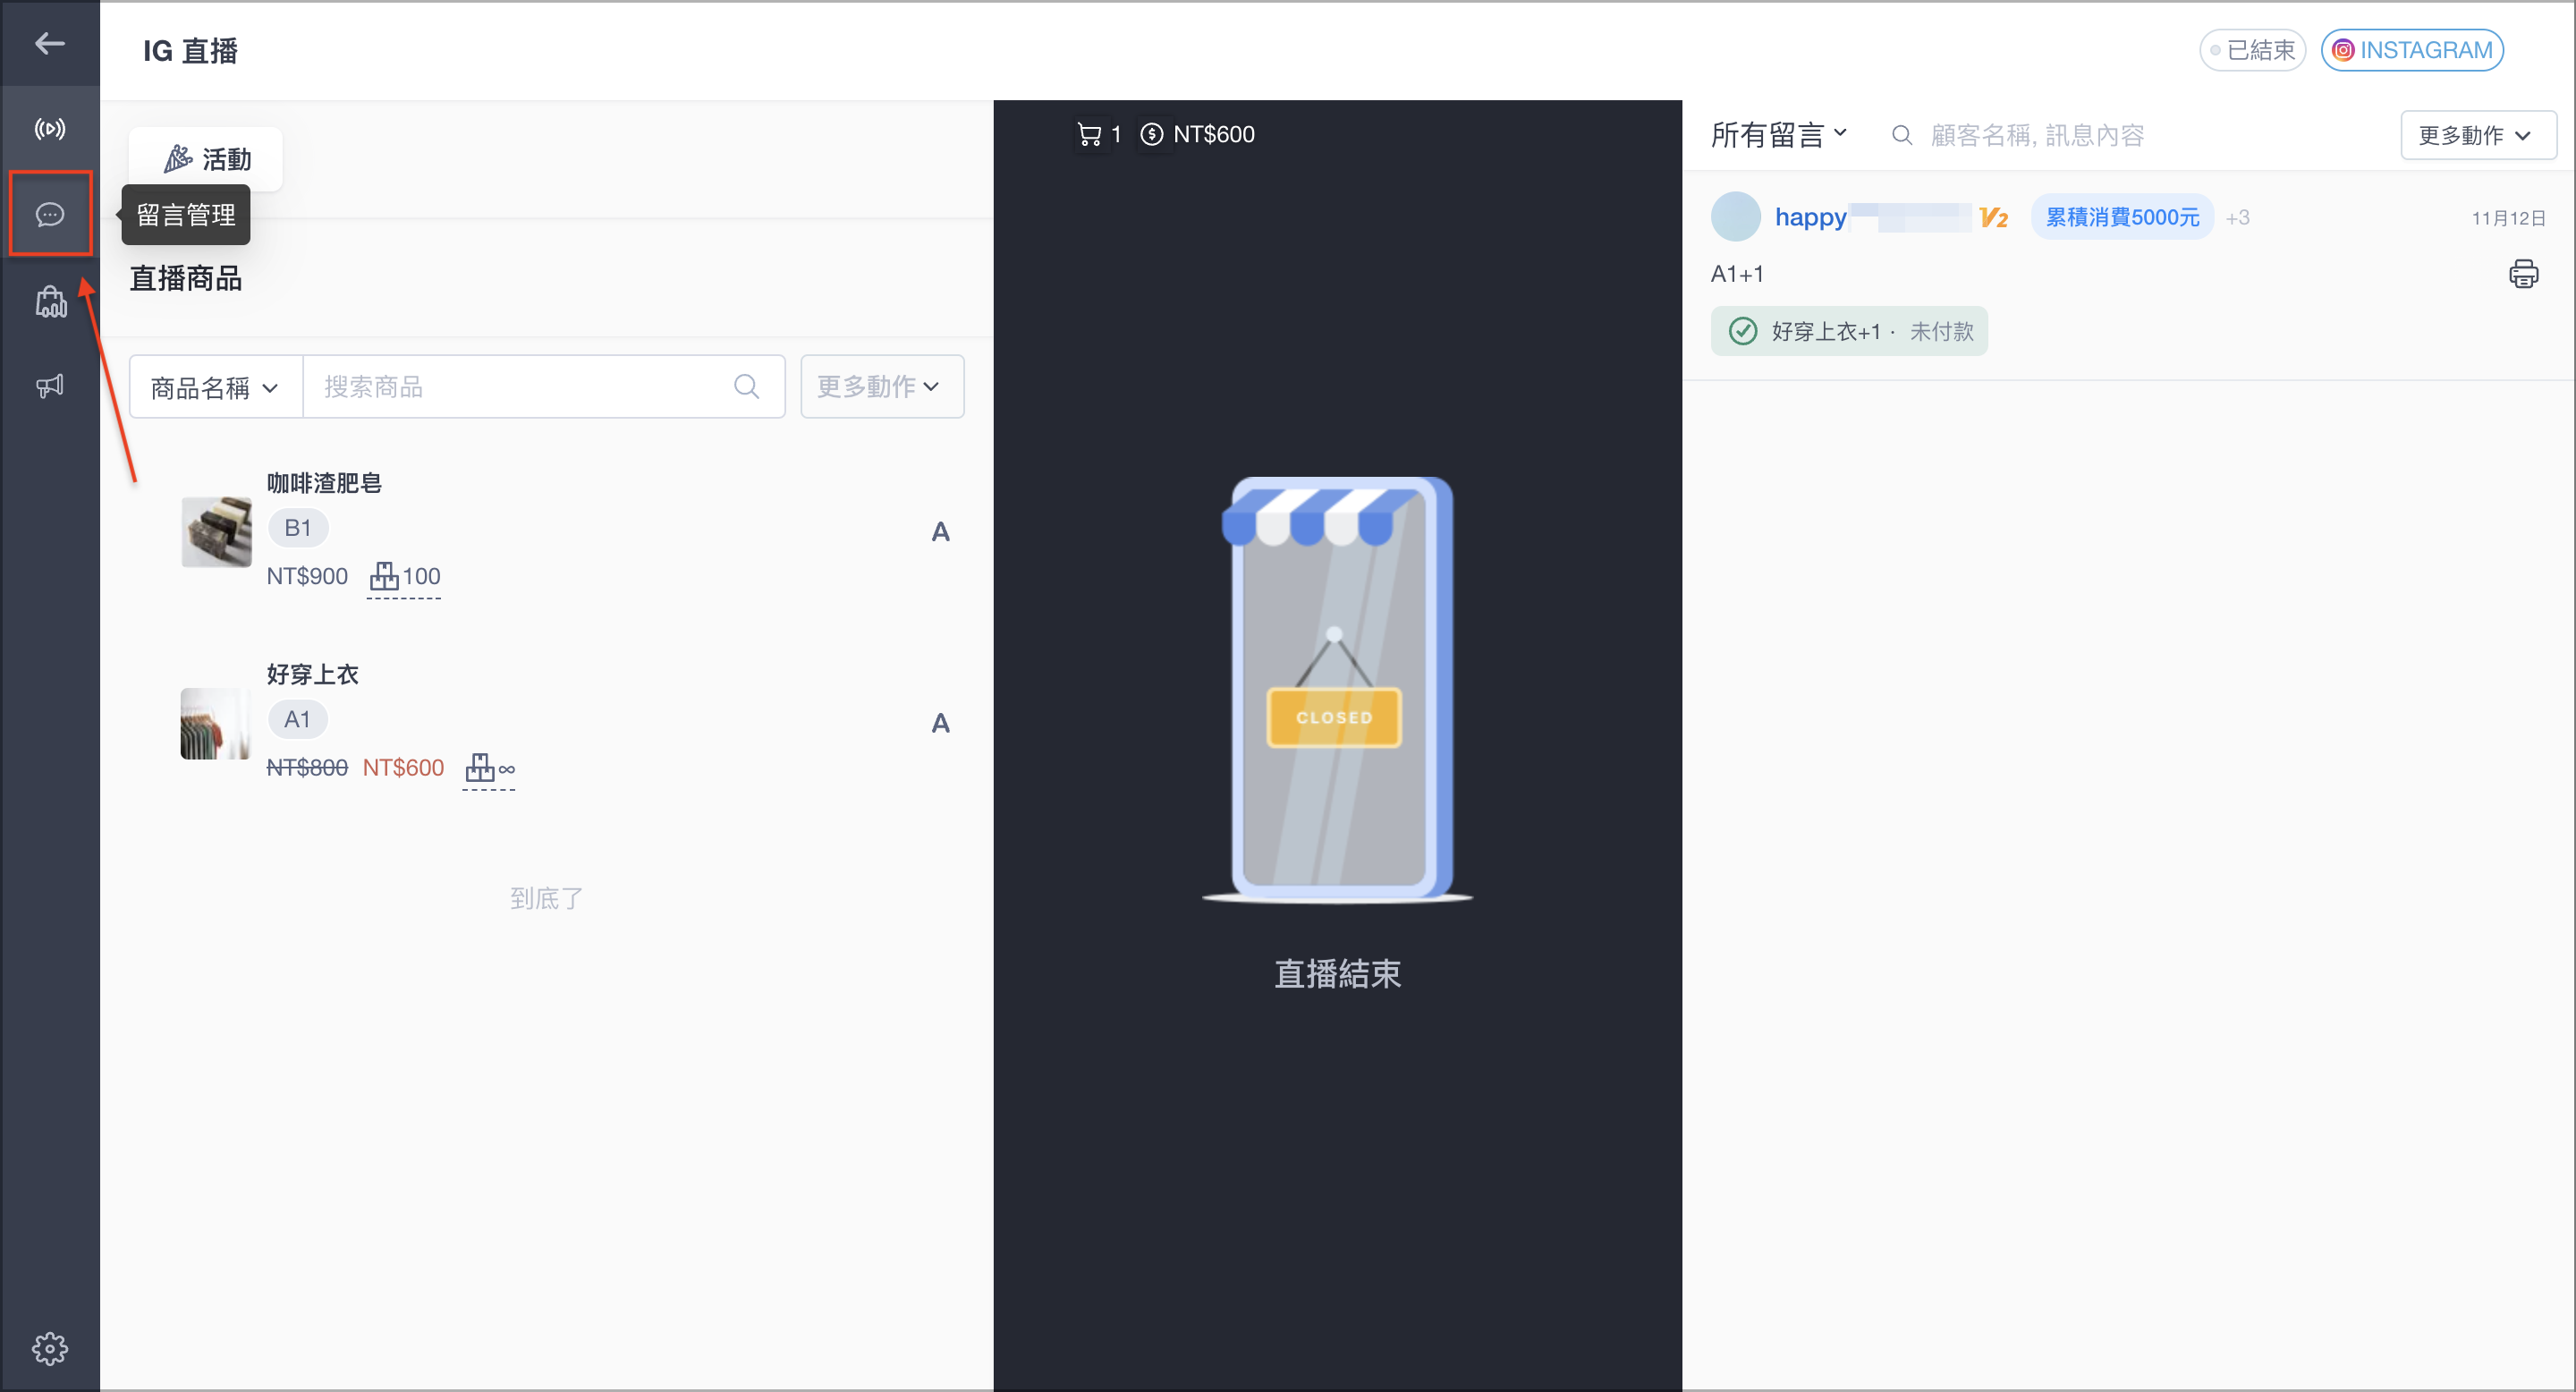This screenshot has width=2576, height=1392.
Task: Open the comment management chat icon
Action: pyautogui.click(x=50, y=214)
